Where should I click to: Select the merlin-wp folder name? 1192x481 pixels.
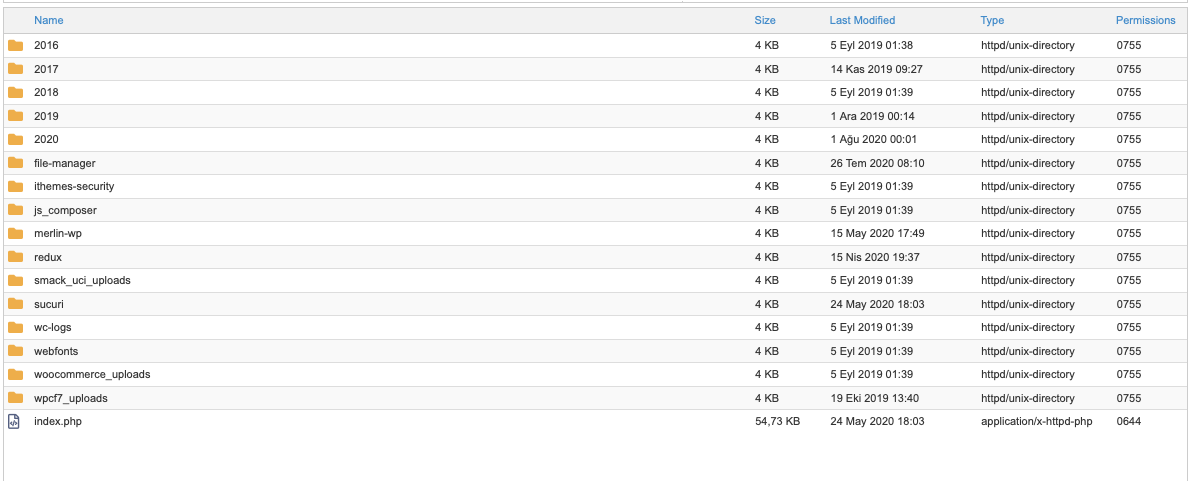coord(58,233)
